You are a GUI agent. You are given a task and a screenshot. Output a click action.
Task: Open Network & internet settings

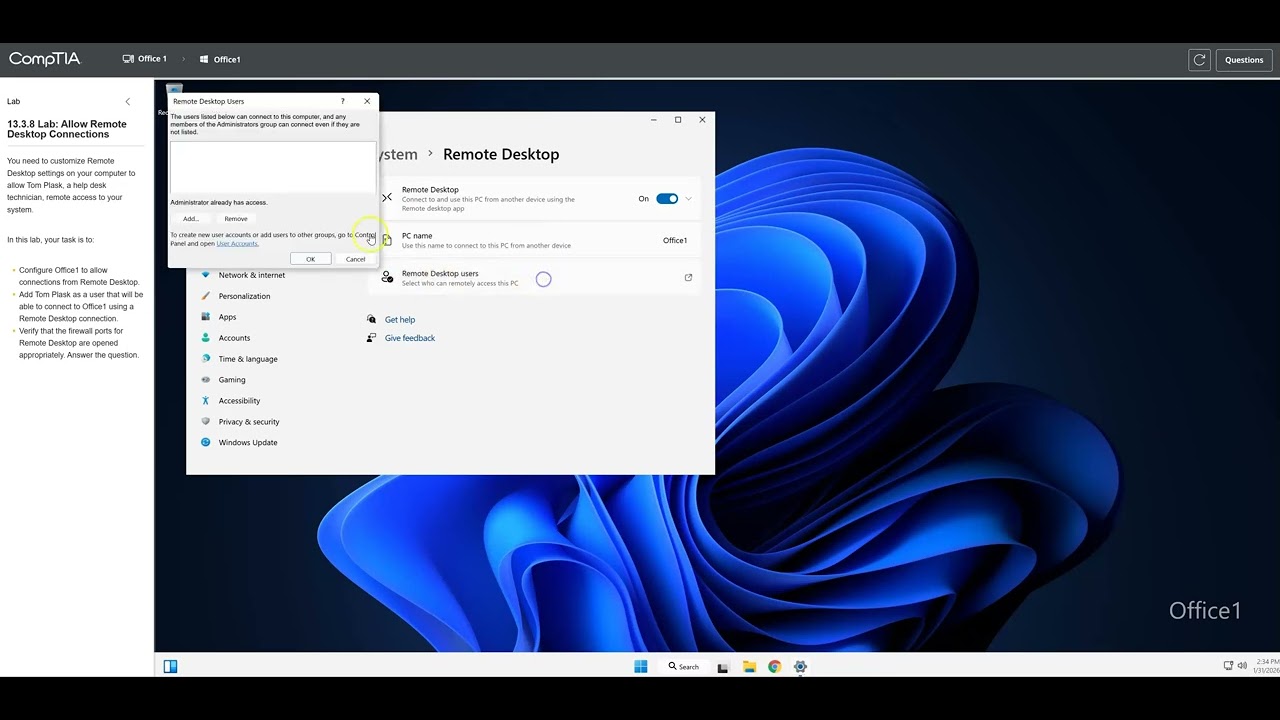click(x=252, y=275)
